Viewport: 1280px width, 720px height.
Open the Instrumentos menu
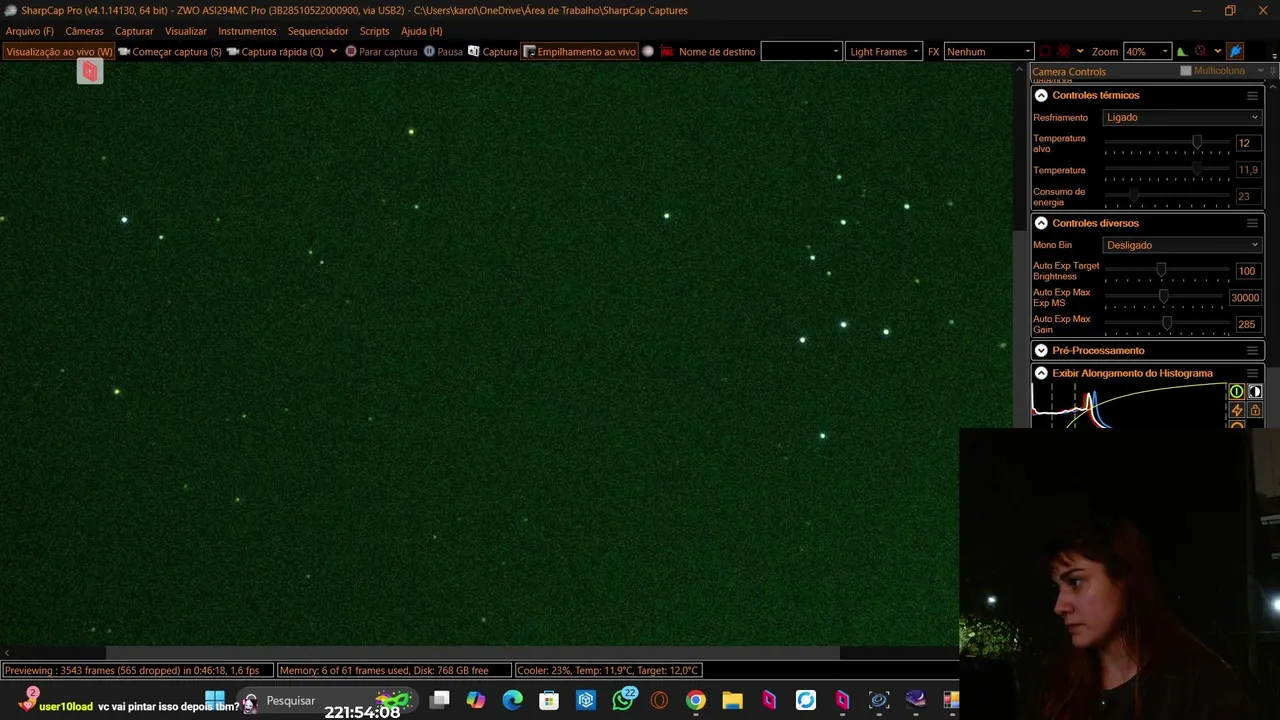[x=247, y=31]
